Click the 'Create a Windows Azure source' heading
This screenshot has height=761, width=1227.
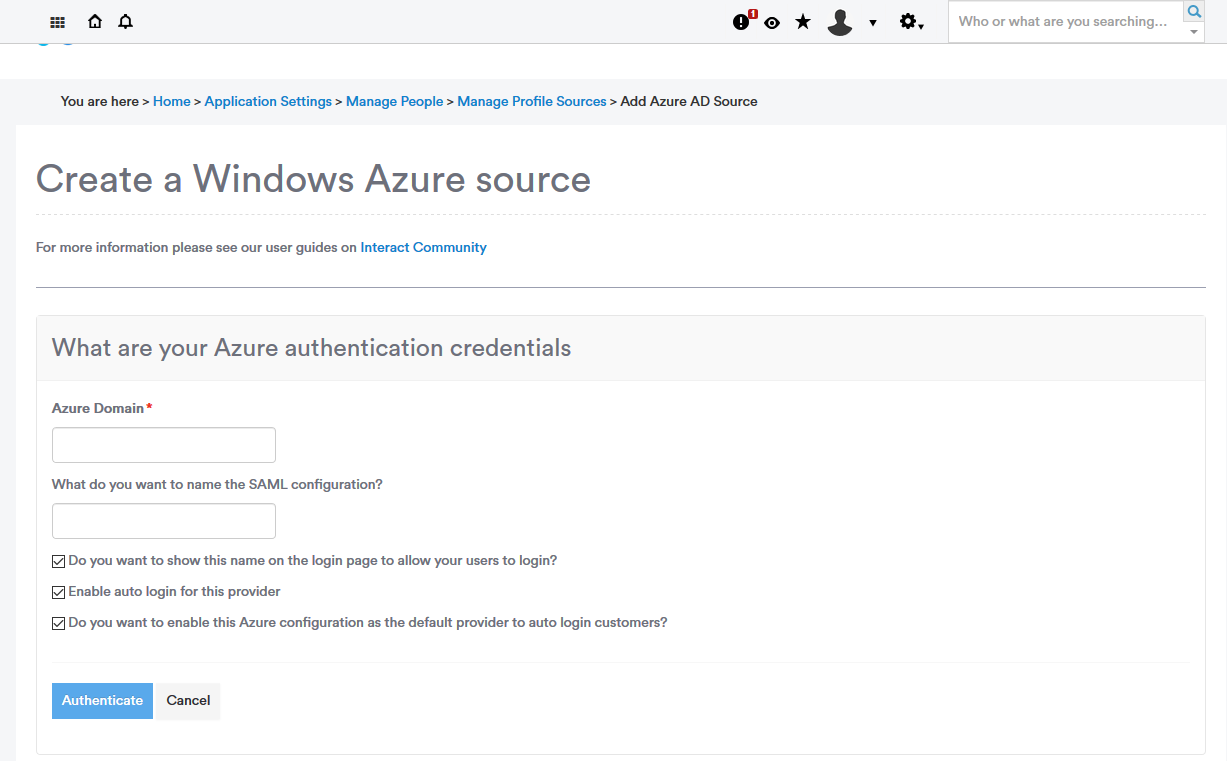point(313,179)
